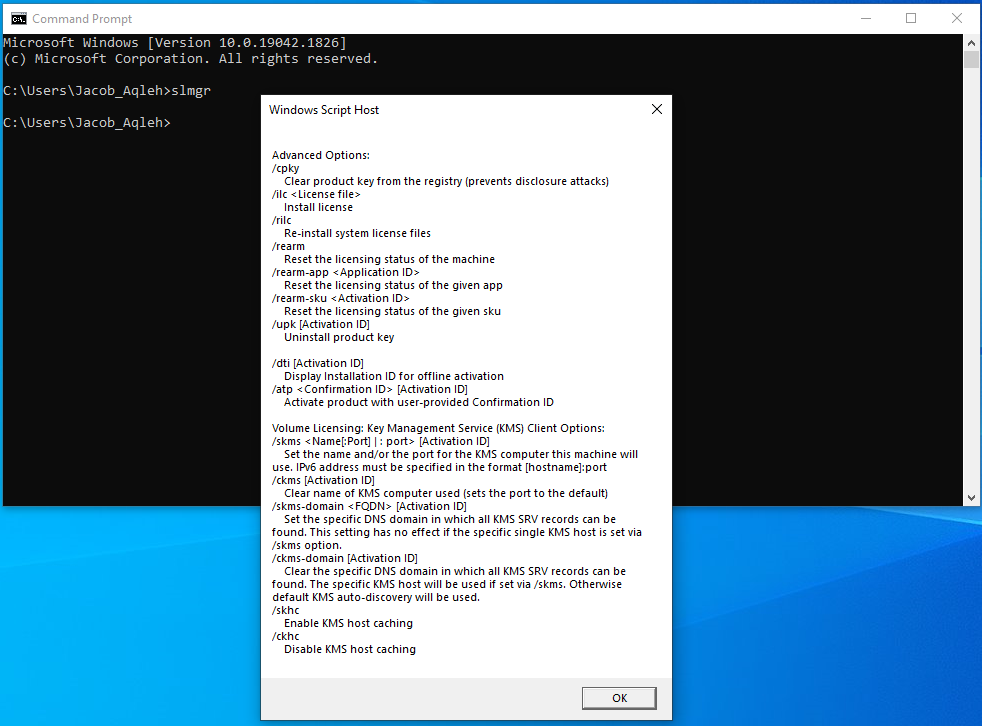Click the "/skms <Name[:Port]" option line
The width and height of the screenshot is (982, 726).
[381, 442]
